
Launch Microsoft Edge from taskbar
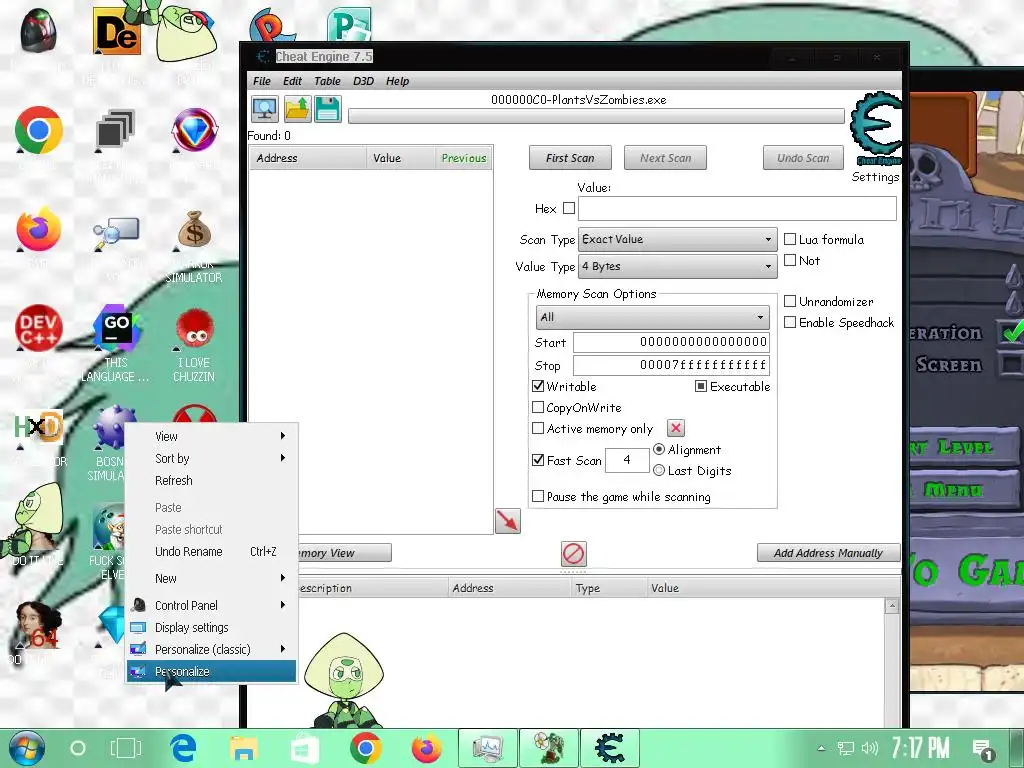[x=184, y=748]
